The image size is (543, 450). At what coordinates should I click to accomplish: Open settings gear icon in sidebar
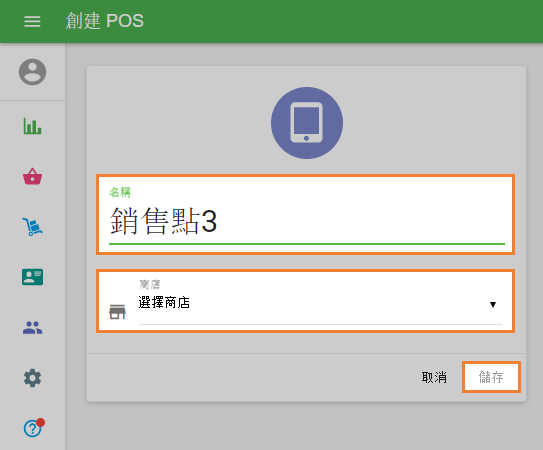(x=33, y=378)
